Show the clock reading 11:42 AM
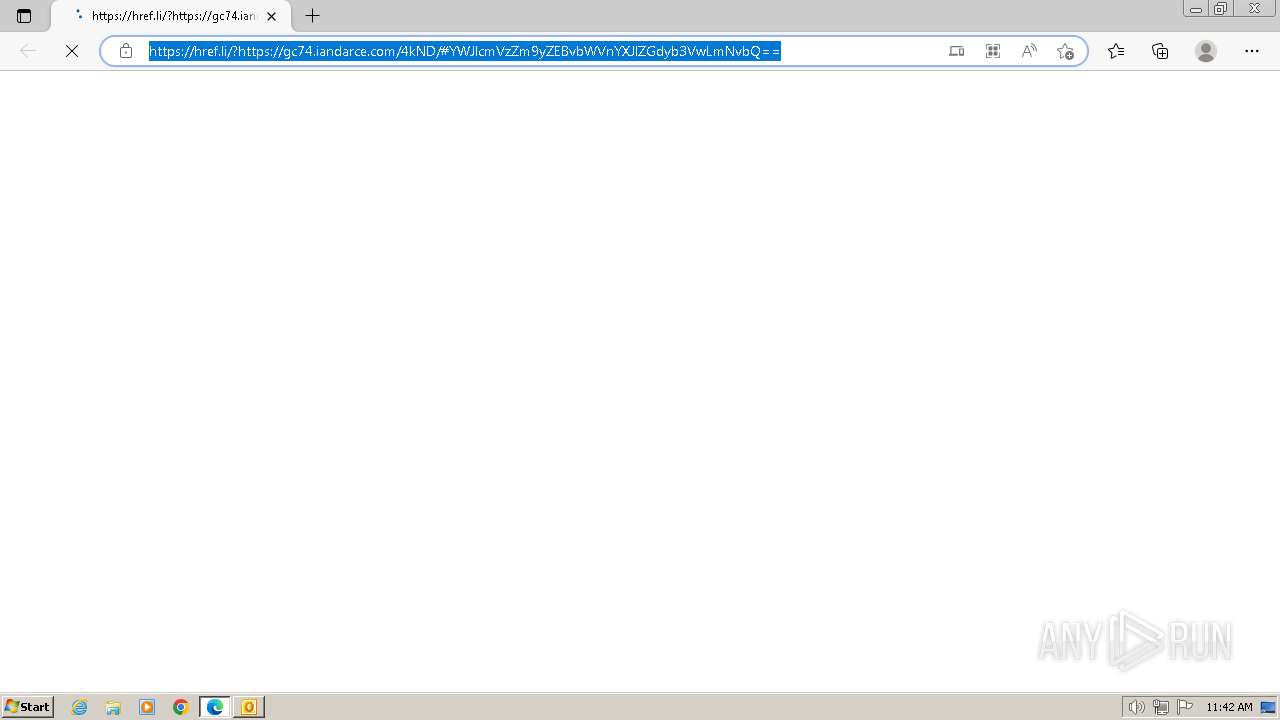The width and height of the screenshot is (1280, 720). [1229, 707]
